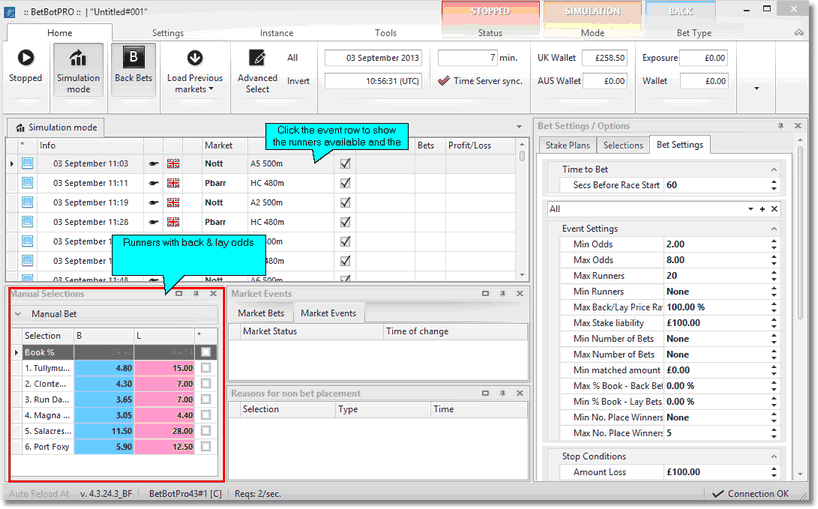Collapse the Manual Bet group
This screenshot has width=818, height=509.
18,314
